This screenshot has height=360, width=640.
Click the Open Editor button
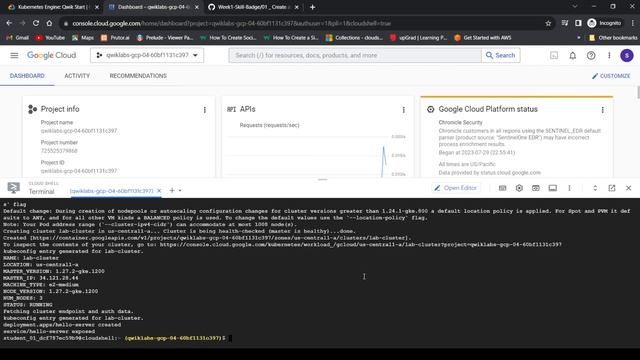tap(456, 188)
